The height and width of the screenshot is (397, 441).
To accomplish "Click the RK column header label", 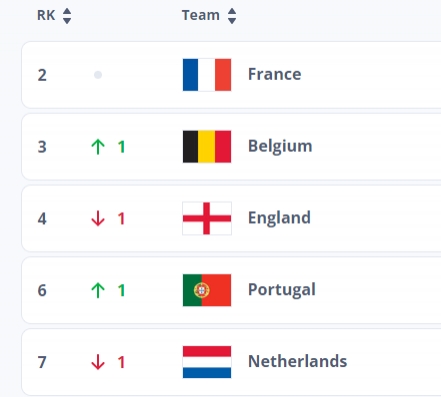I will [x=46, y=15].
